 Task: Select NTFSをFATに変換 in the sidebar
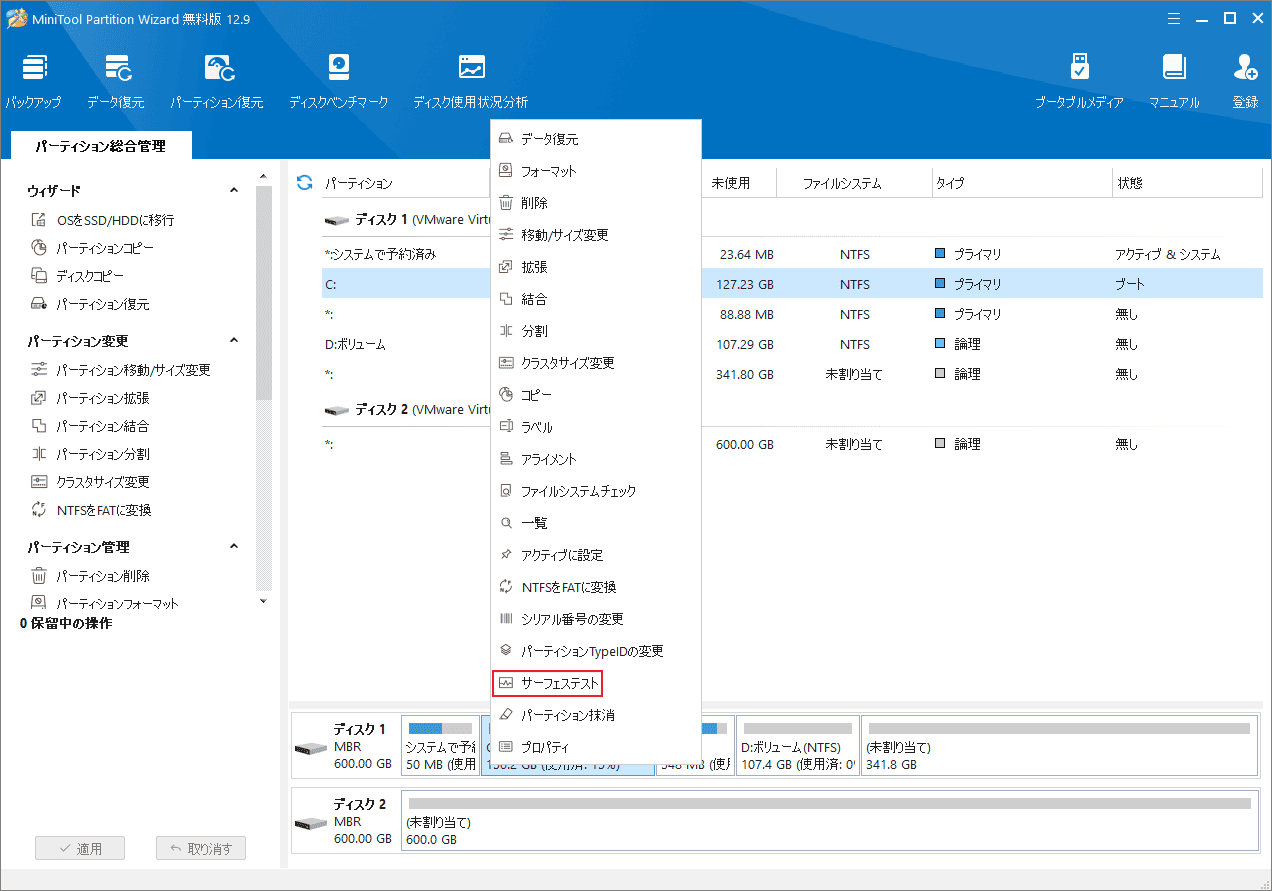(x=91, y=510)
